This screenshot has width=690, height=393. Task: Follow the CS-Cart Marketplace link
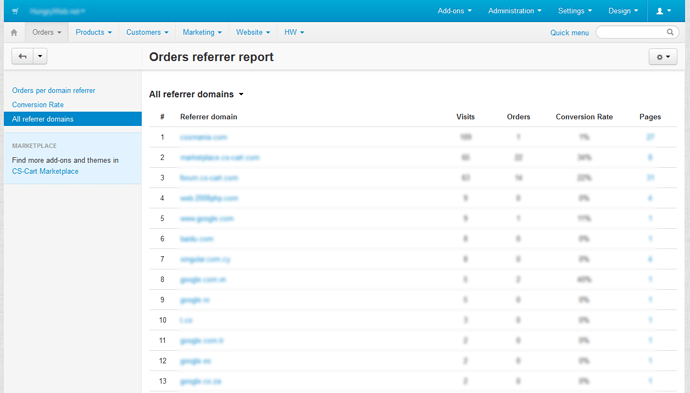45,171
